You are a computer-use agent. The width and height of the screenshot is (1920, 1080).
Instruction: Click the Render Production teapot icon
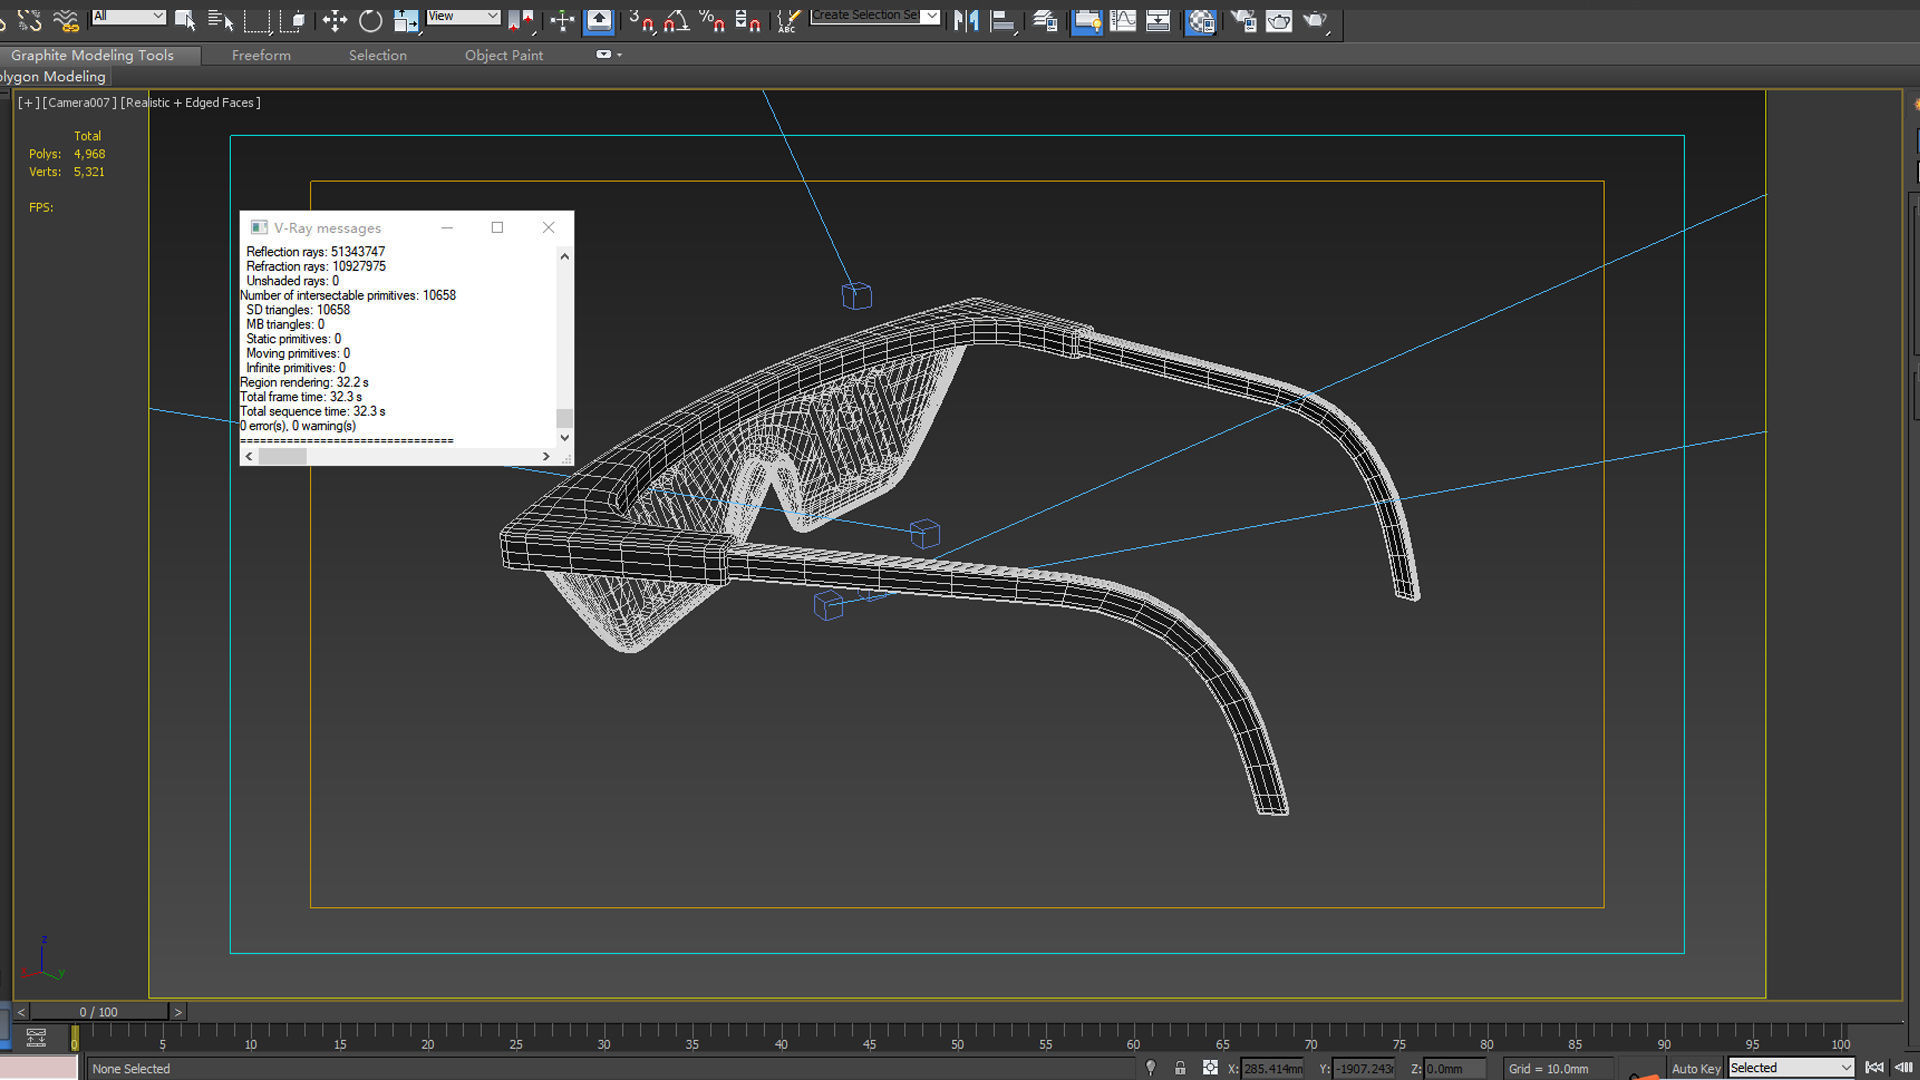[x=1315, y=20]
